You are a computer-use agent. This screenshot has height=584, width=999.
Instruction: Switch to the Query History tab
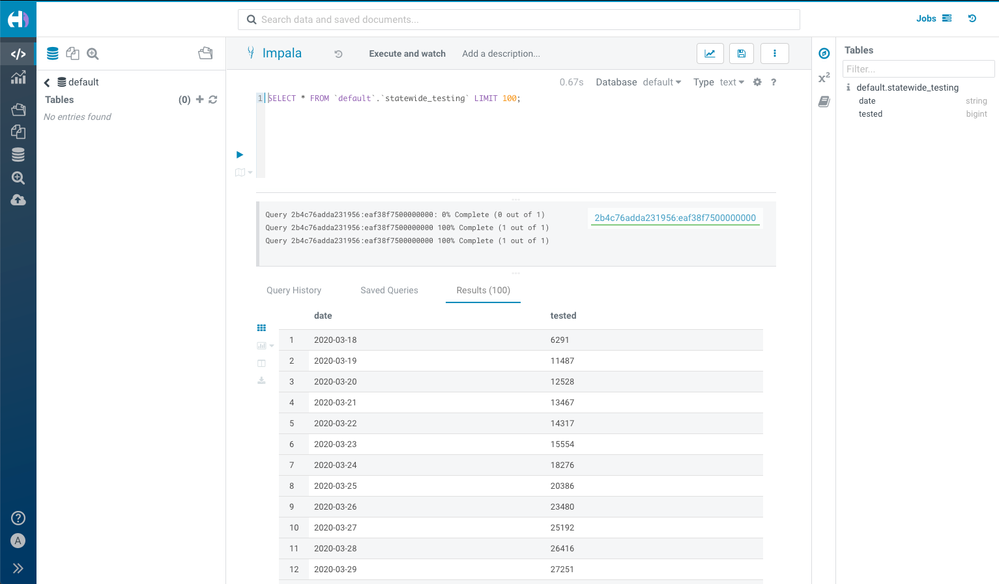coord(294,290)
